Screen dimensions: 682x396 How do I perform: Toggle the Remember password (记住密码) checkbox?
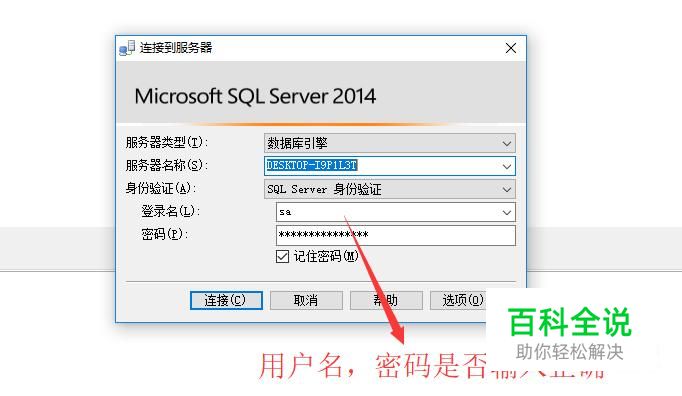coord(282,256)
